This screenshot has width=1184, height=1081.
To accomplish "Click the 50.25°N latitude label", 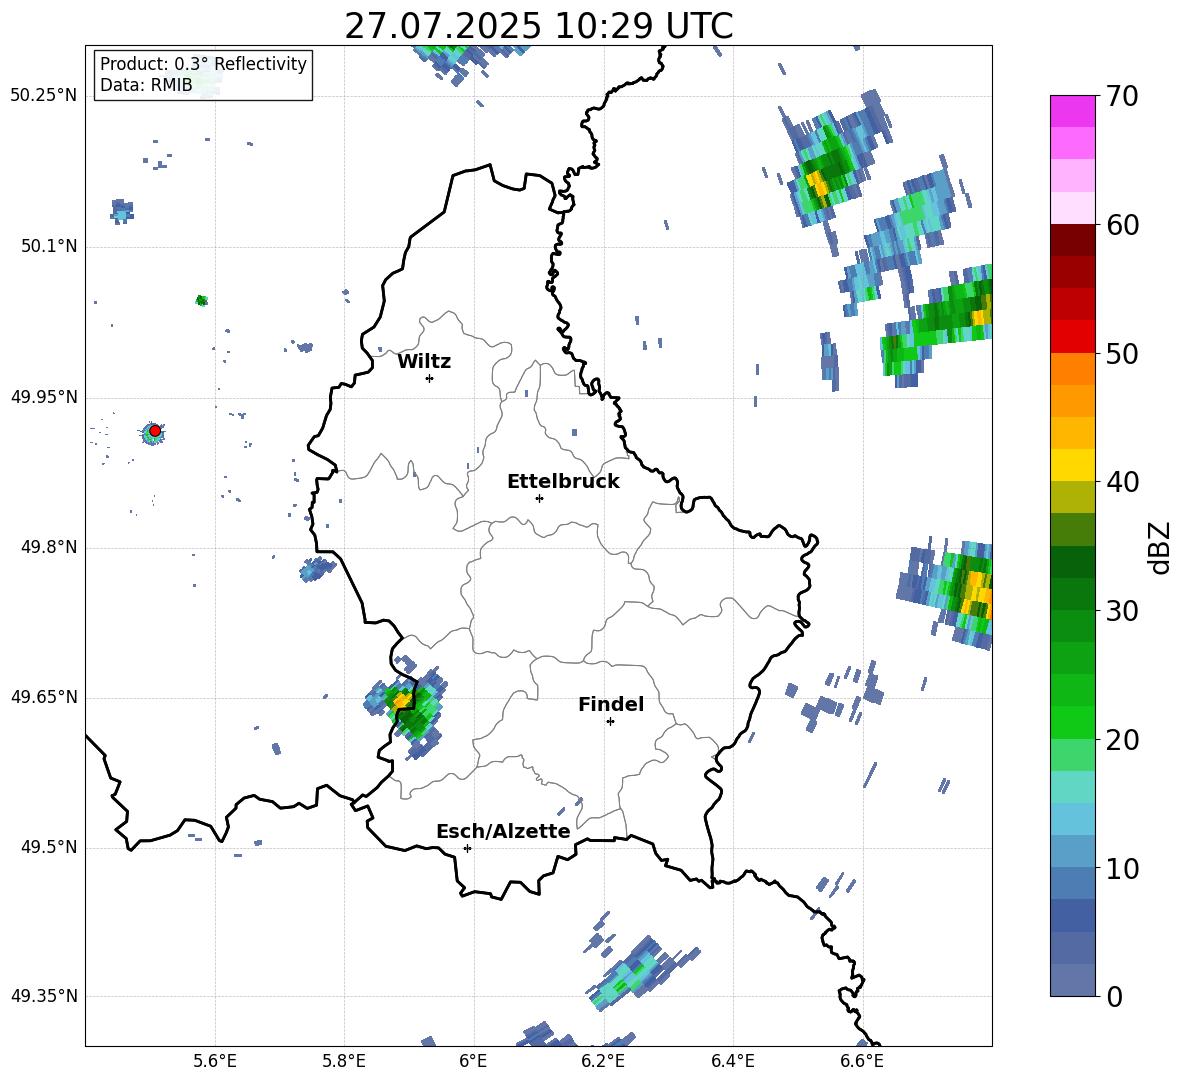I will coord(44,95).
